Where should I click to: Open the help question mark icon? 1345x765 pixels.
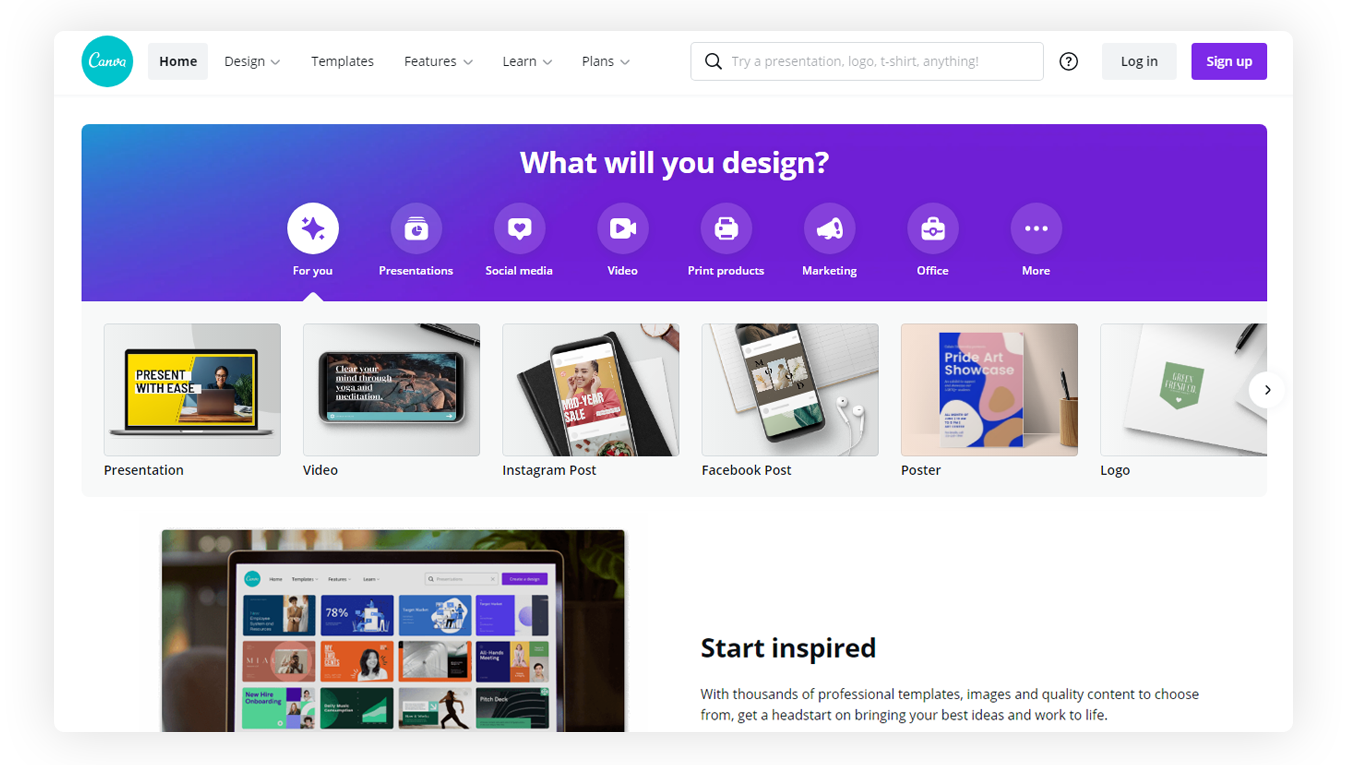pyautogui.click(x=1069, y=61)
